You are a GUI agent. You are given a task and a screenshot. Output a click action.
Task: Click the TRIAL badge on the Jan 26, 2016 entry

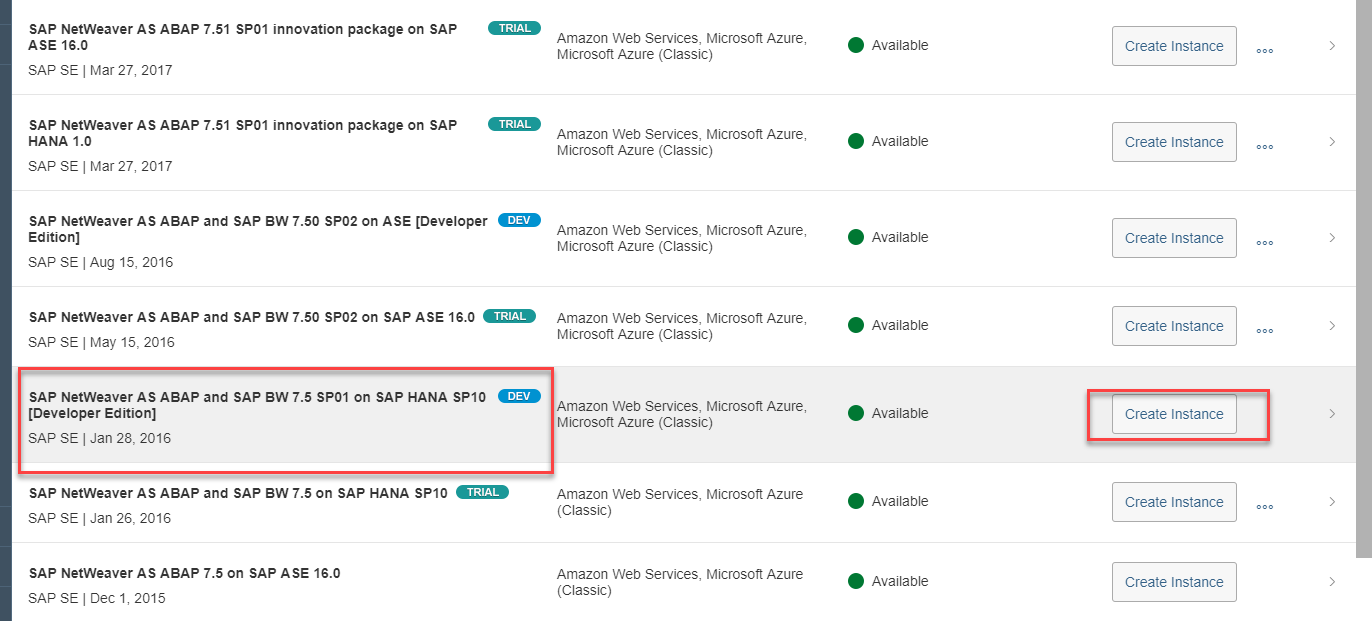(482, 492)
